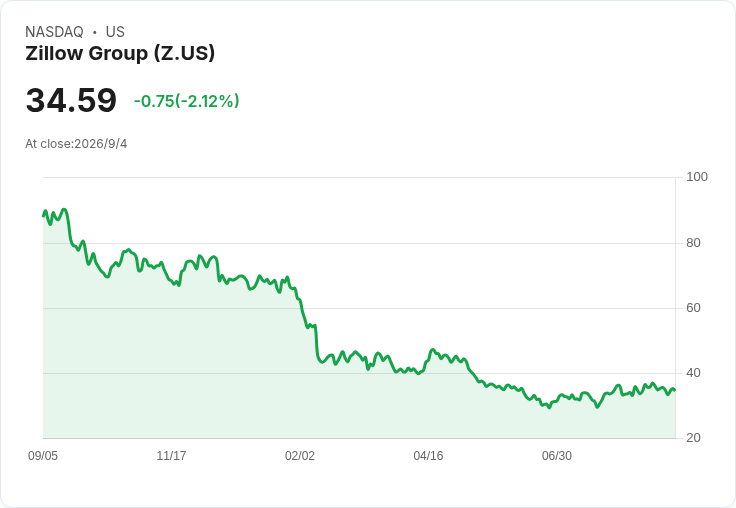The width and height of the screenshot is (736, 508).
Task: Select the 06/30 date axis label
Action: (557, 455)
